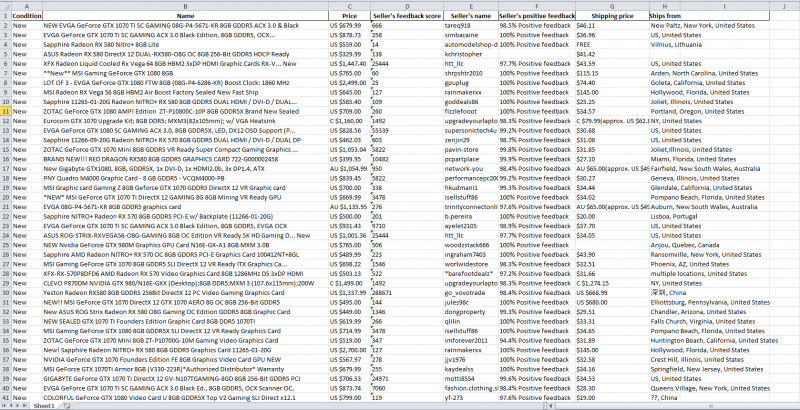Select seller name cell 'go_vovotrade'

(471, 293)
